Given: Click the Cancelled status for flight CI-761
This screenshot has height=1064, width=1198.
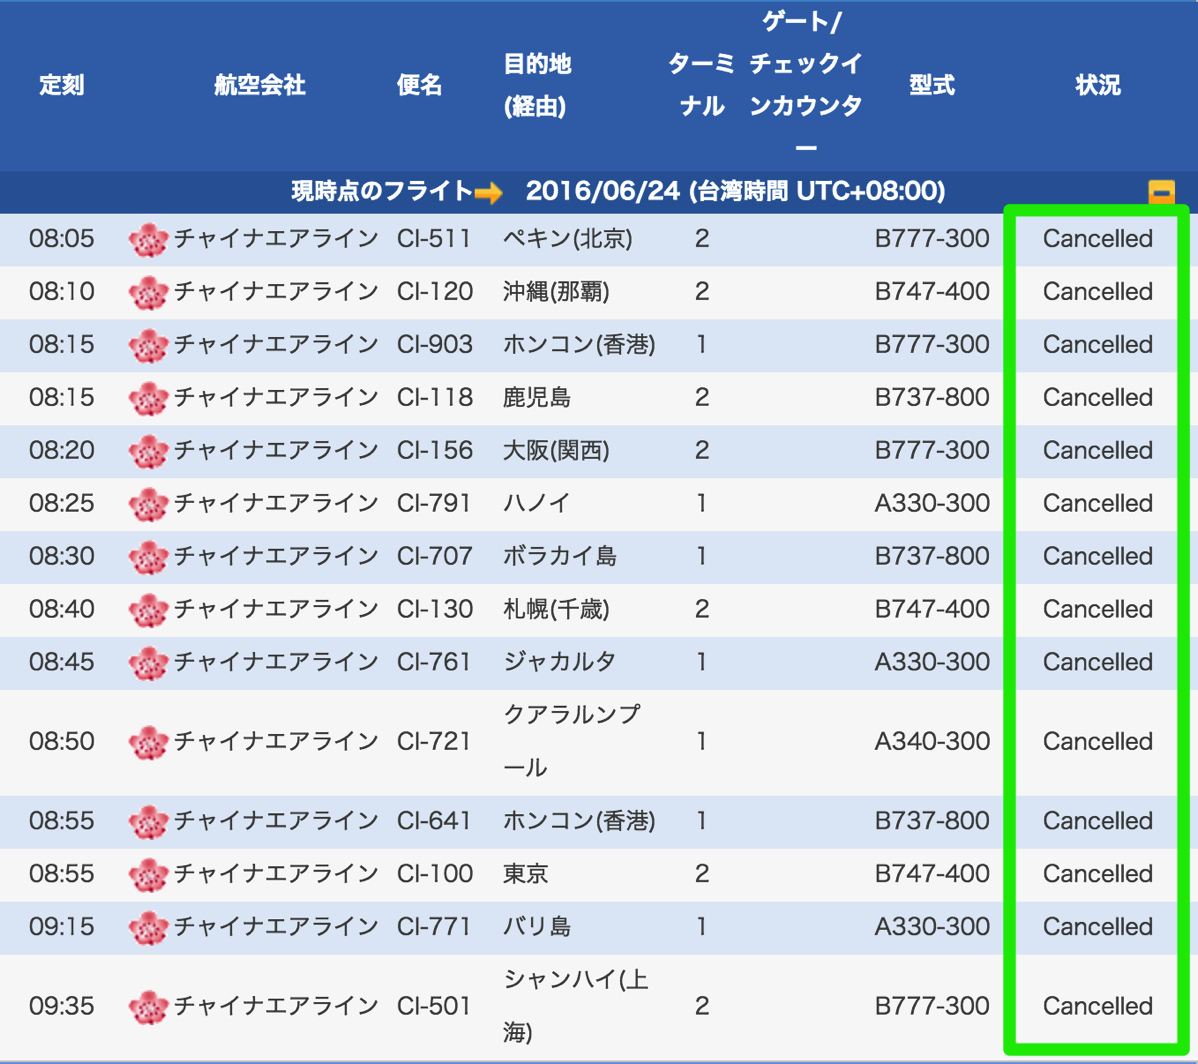Looking at the screenshot, I should 1097,662.
